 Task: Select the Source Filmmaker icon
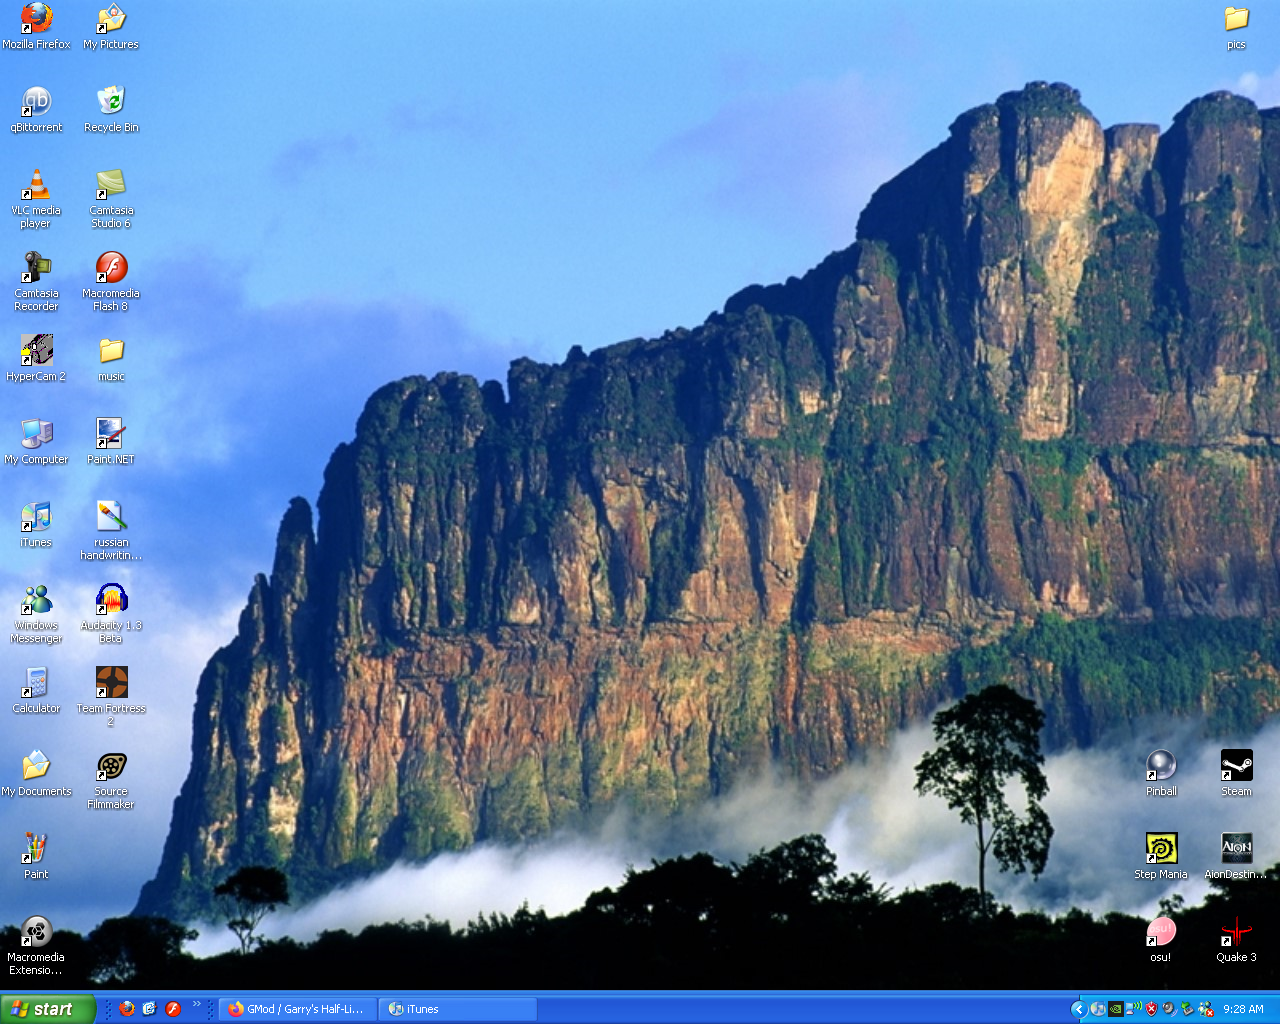point(111,766)
